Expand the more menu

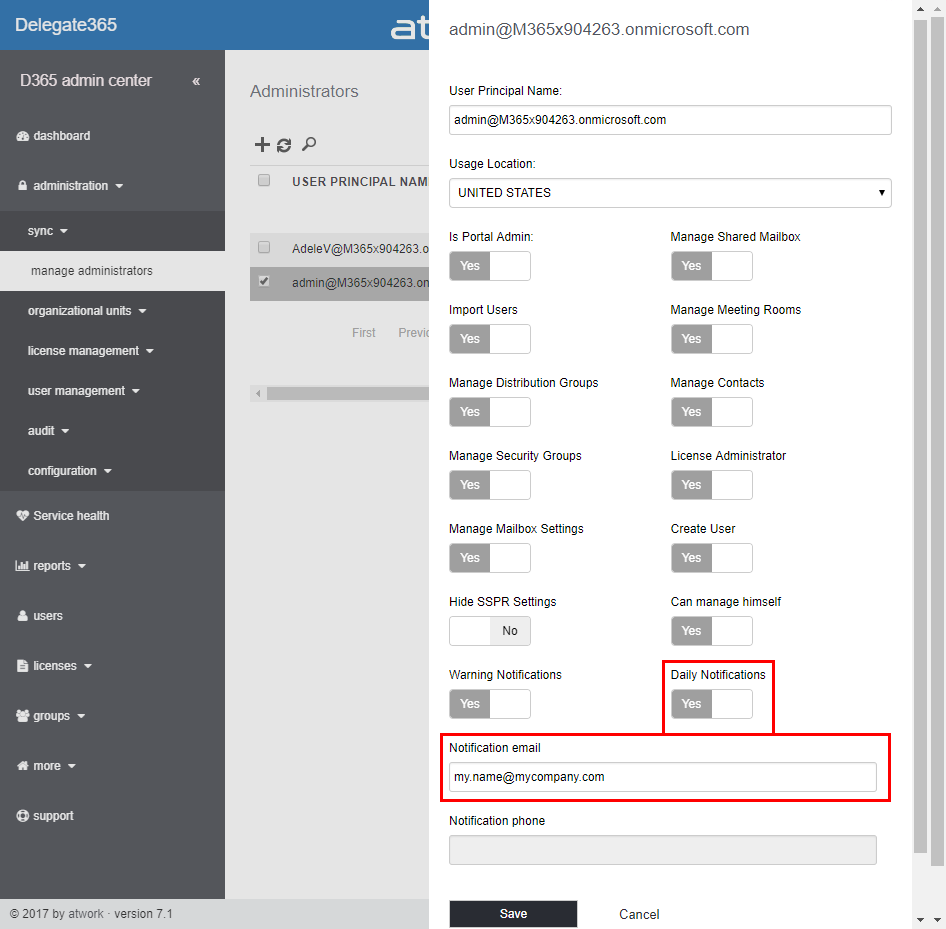click(46, 766)
